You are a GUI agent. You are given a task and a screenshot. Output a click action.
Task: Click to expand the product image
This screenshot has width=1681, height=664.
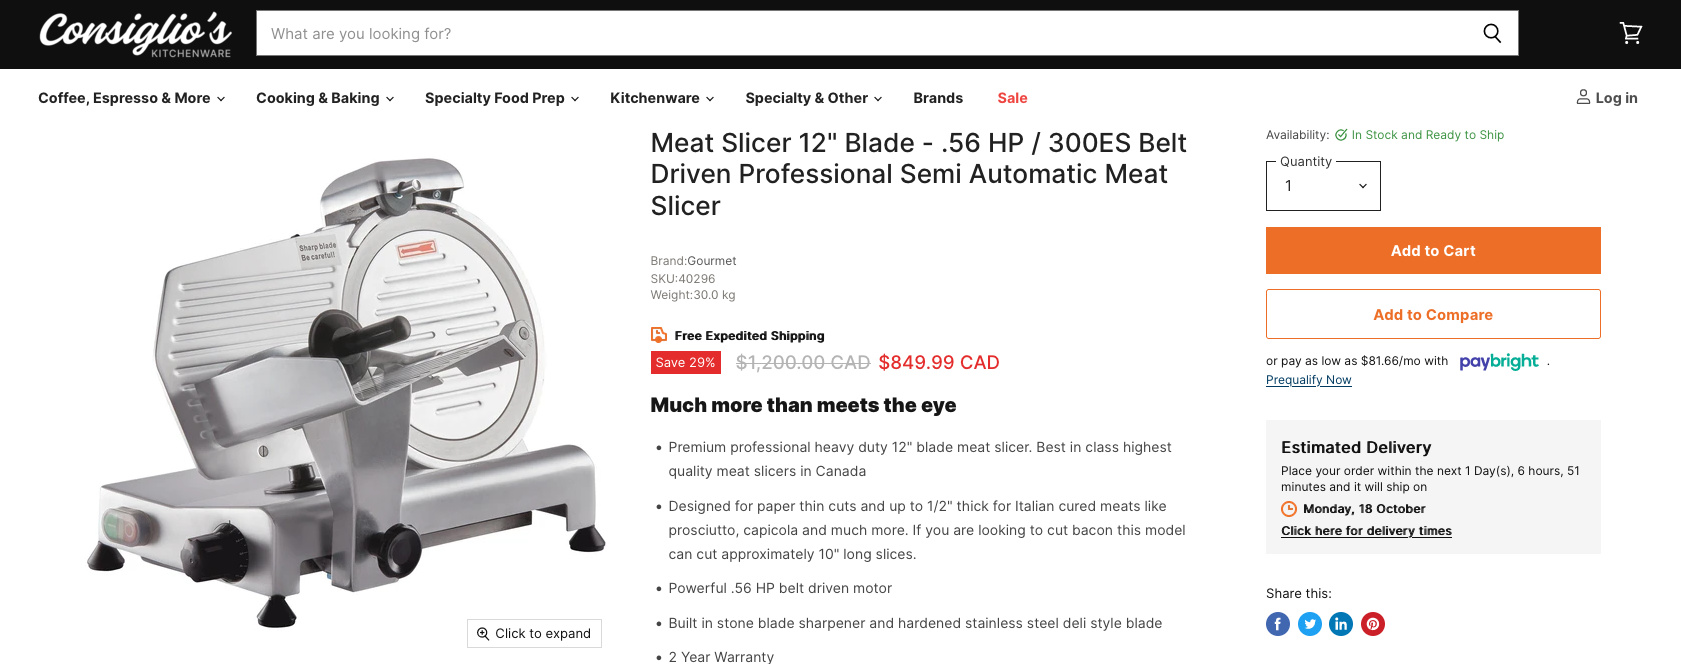(x=534, y=633)
